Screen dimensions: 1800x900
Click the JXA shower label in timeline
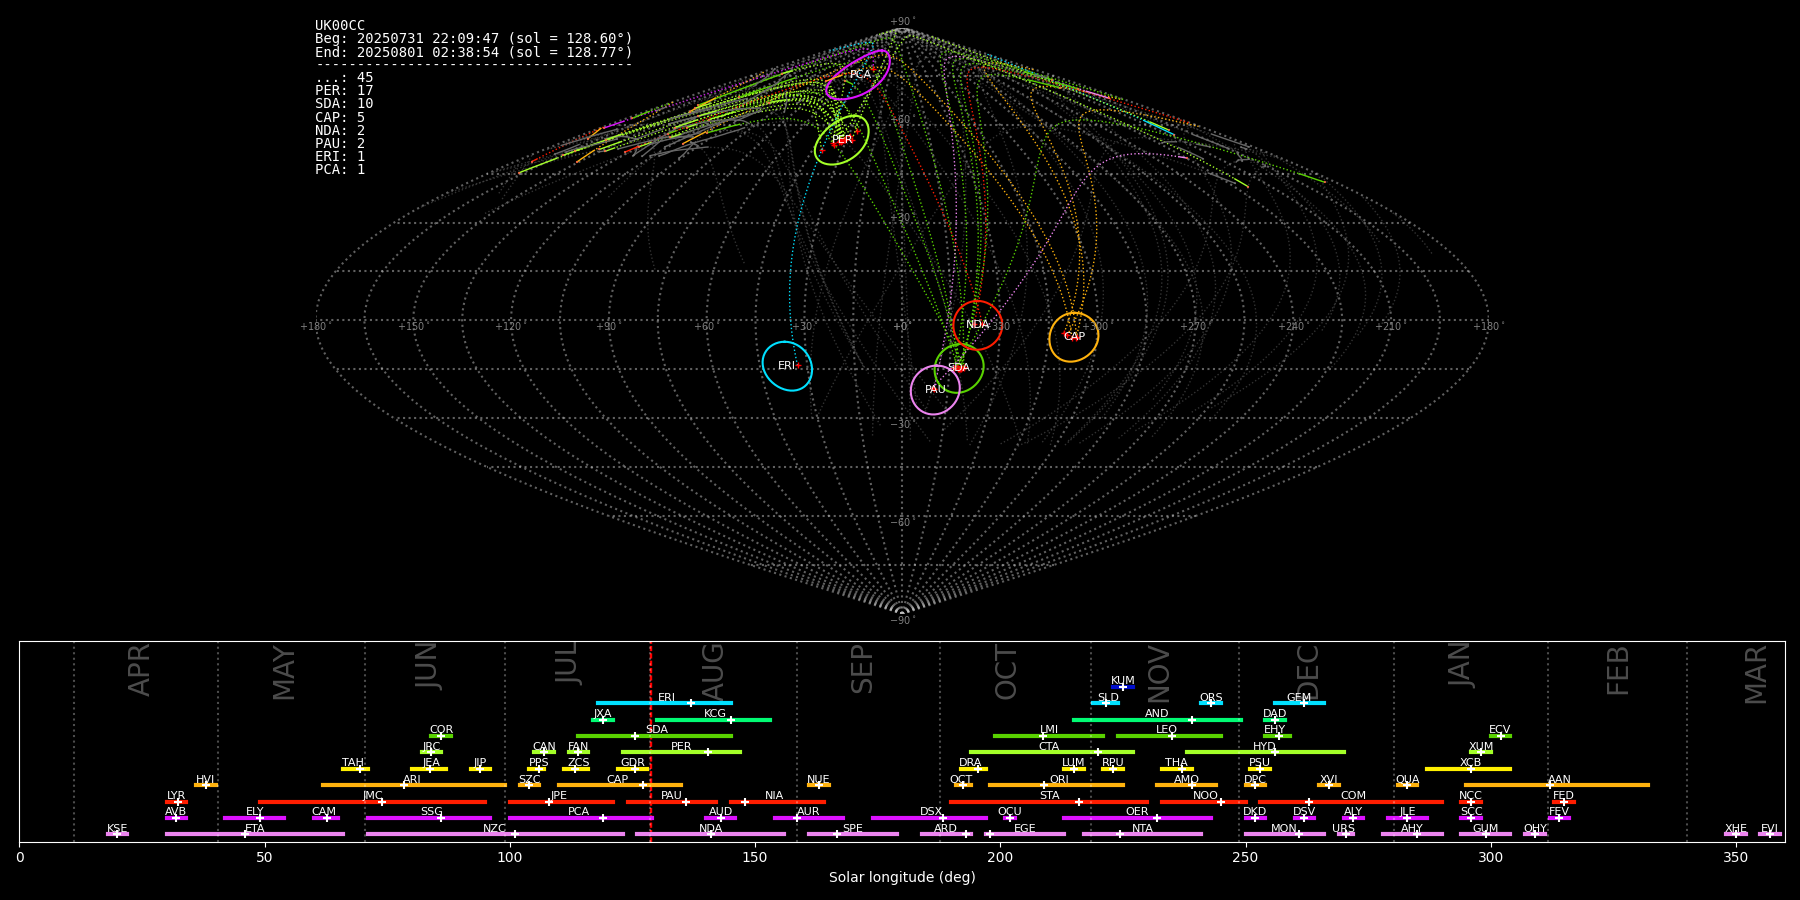point(602,714)
